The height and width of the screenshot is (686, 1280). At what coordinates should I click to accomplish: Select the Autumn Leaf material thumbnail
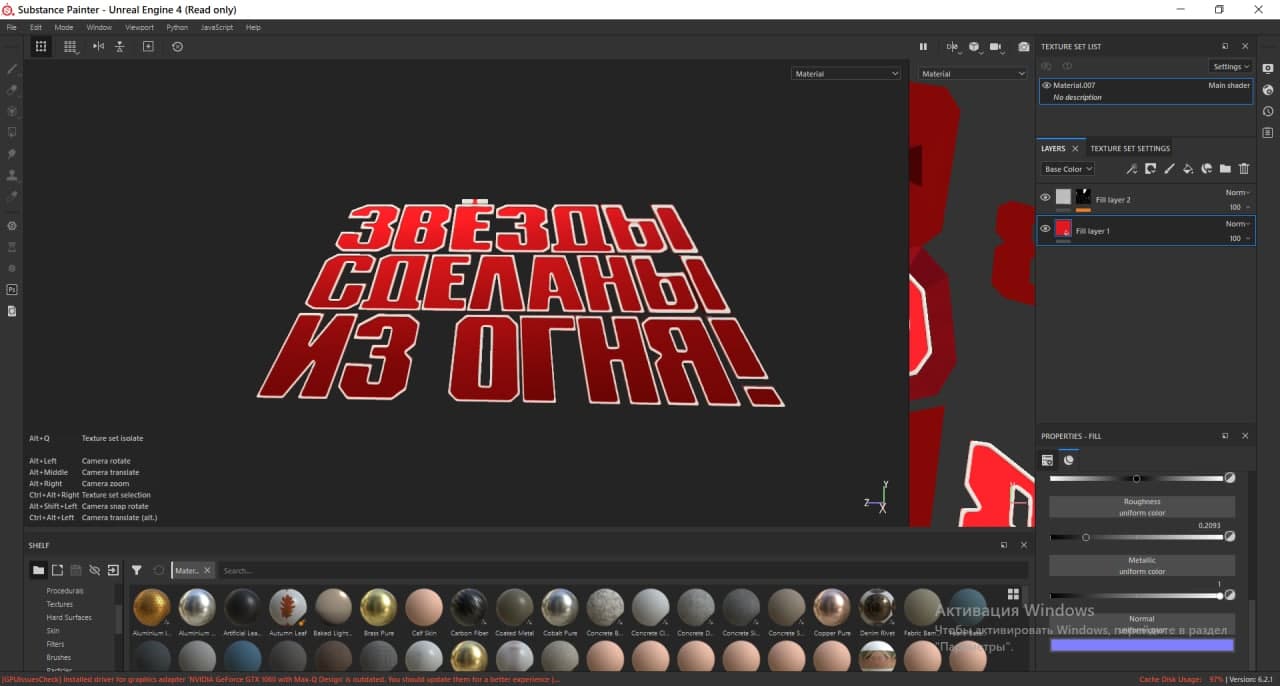[288, 606]
